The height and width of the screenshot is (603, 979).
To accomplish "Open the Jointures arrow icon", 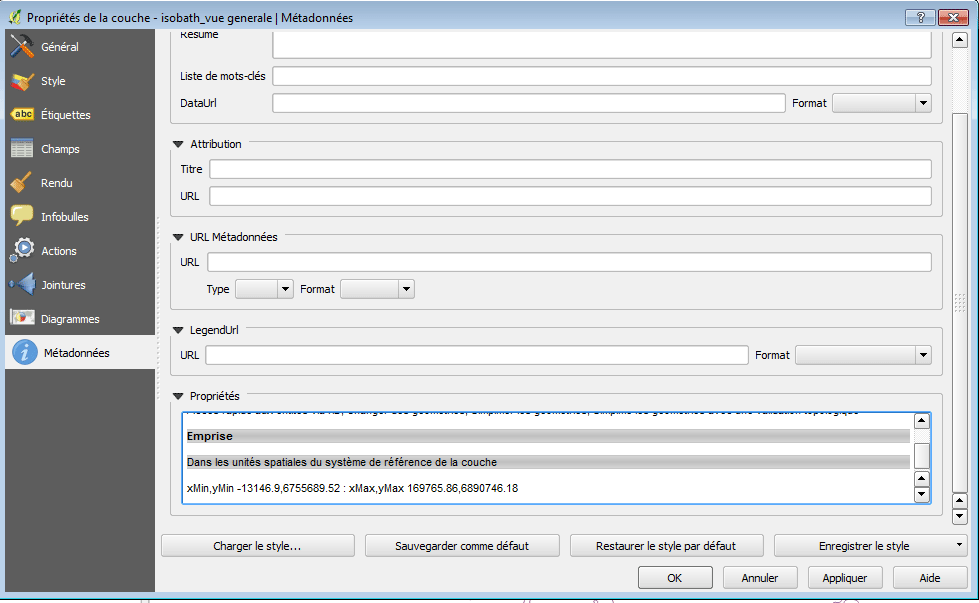I will point(22,285).
